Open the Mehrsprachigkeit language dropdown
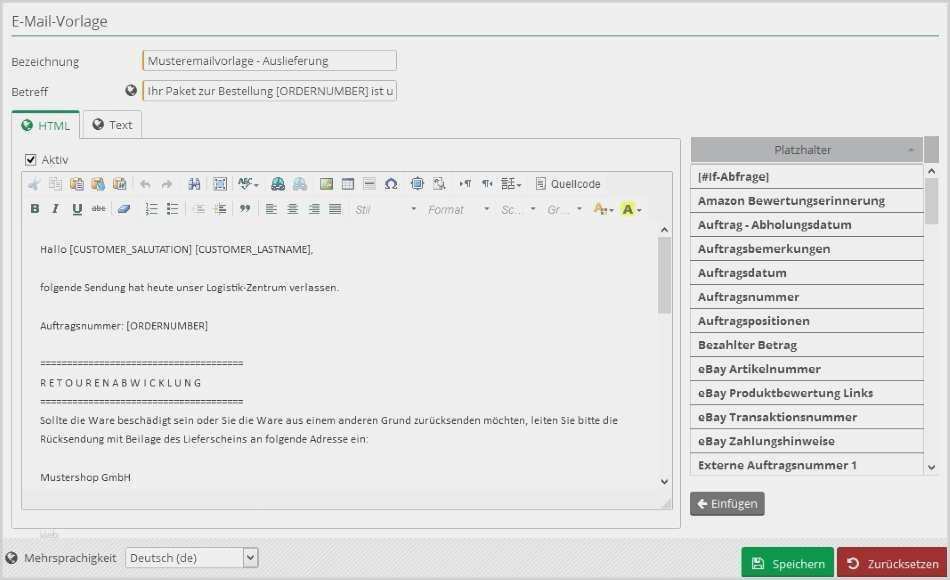 [191, 558]
